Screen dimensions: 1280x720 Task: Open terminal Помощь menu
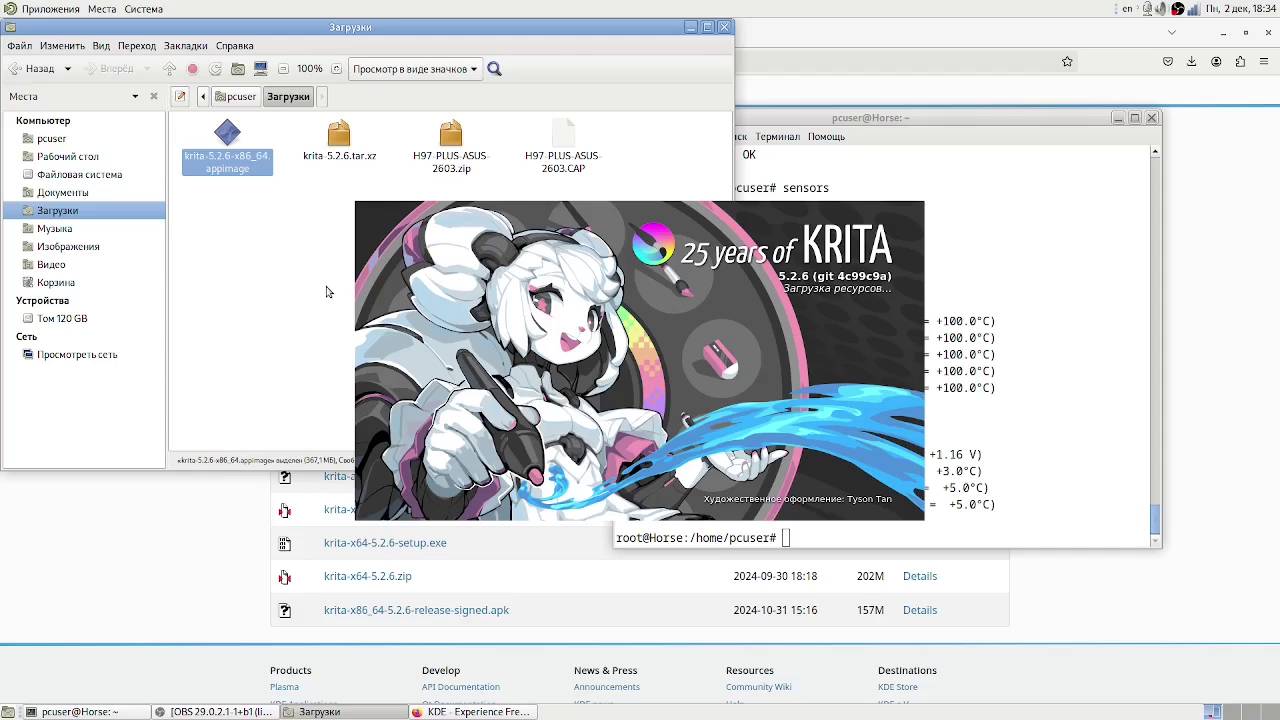click(826, 137)
